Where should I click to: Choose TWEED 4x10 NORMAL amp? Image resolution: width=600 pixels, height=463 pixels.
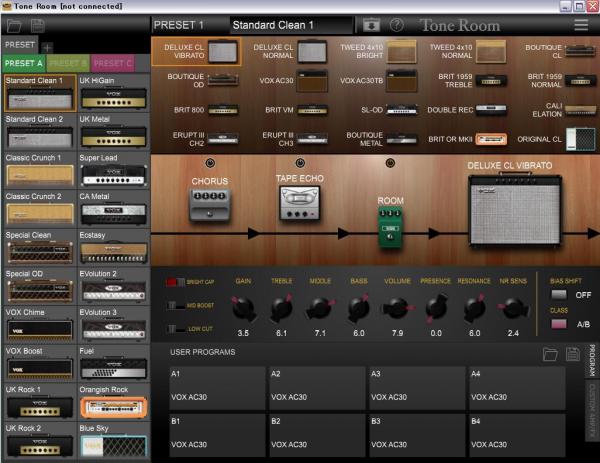tap(468, 52)
